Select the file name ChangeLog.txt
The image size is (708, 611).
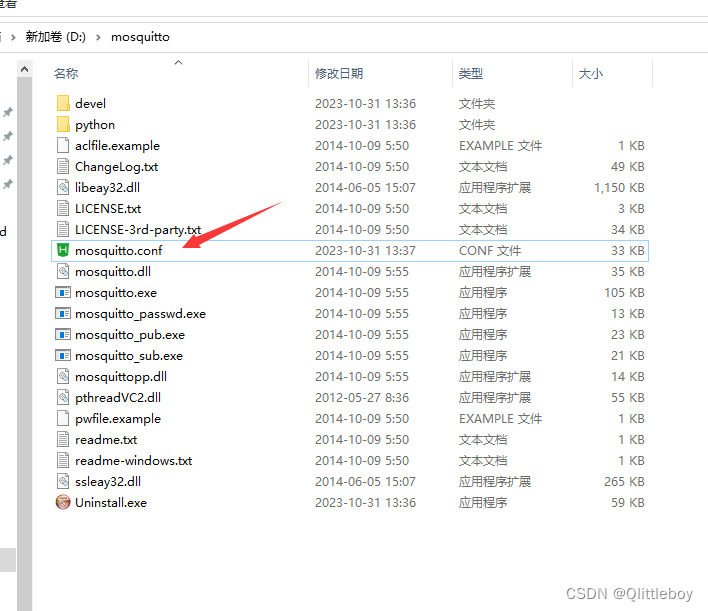116,167
